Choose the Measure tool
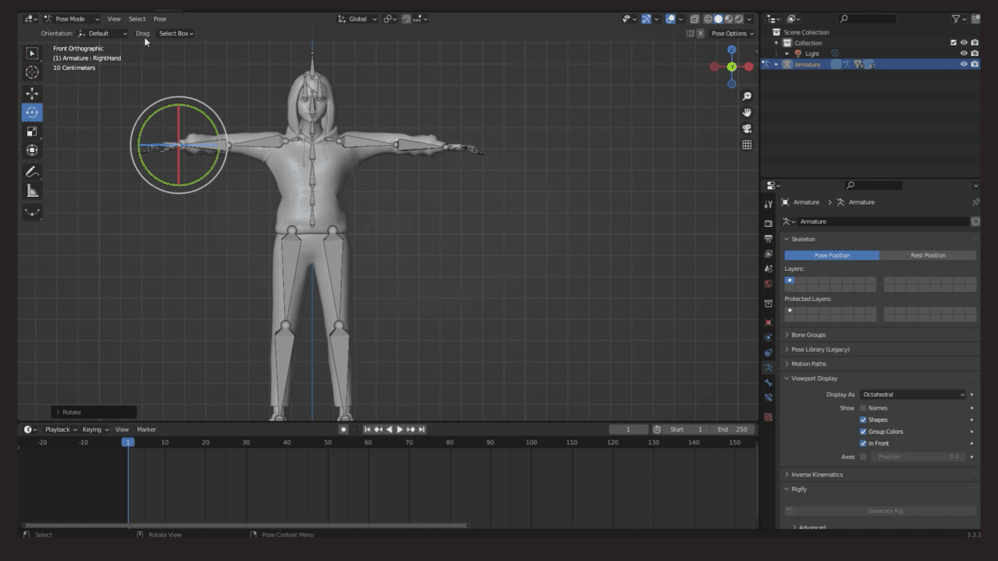Viewport: 998px width, 561px height. pyautogui.click(x=32, y=191)
